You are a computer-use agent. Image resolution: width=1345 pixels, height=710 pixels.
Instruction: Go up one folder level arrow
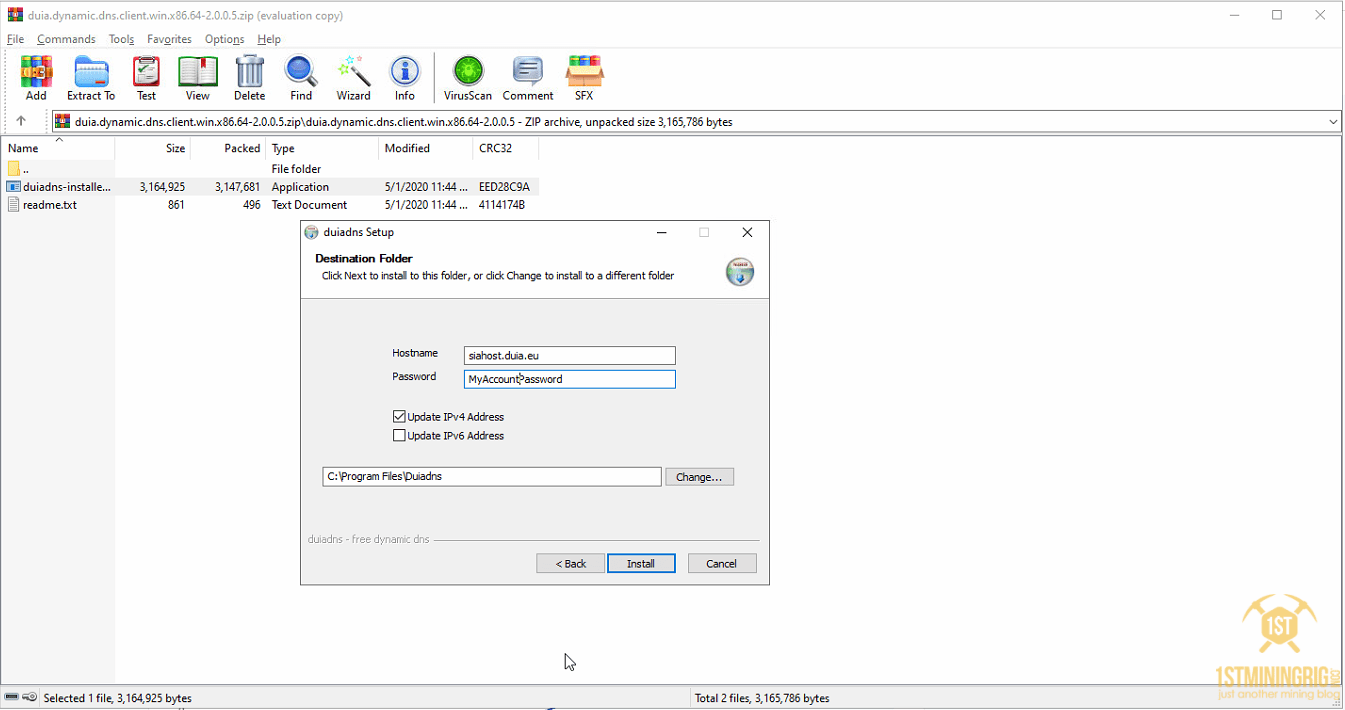[21, 122]
